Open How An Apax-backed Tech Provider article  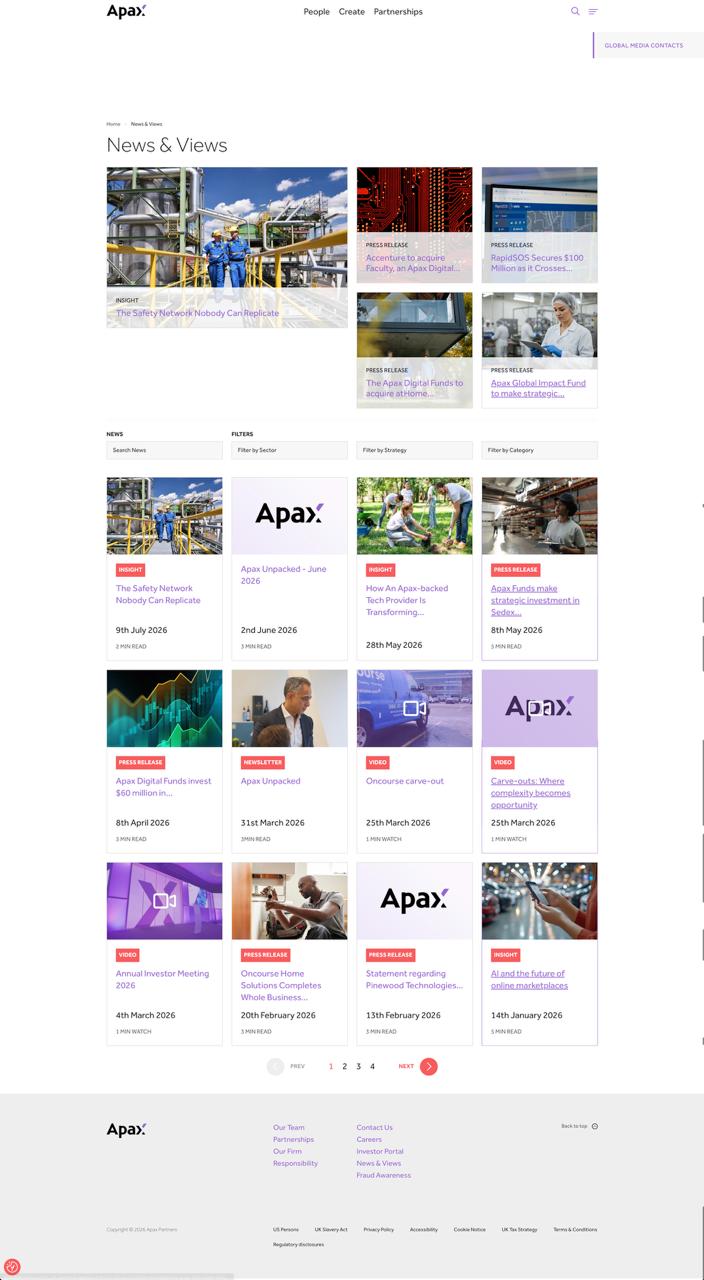coord(407,600)
